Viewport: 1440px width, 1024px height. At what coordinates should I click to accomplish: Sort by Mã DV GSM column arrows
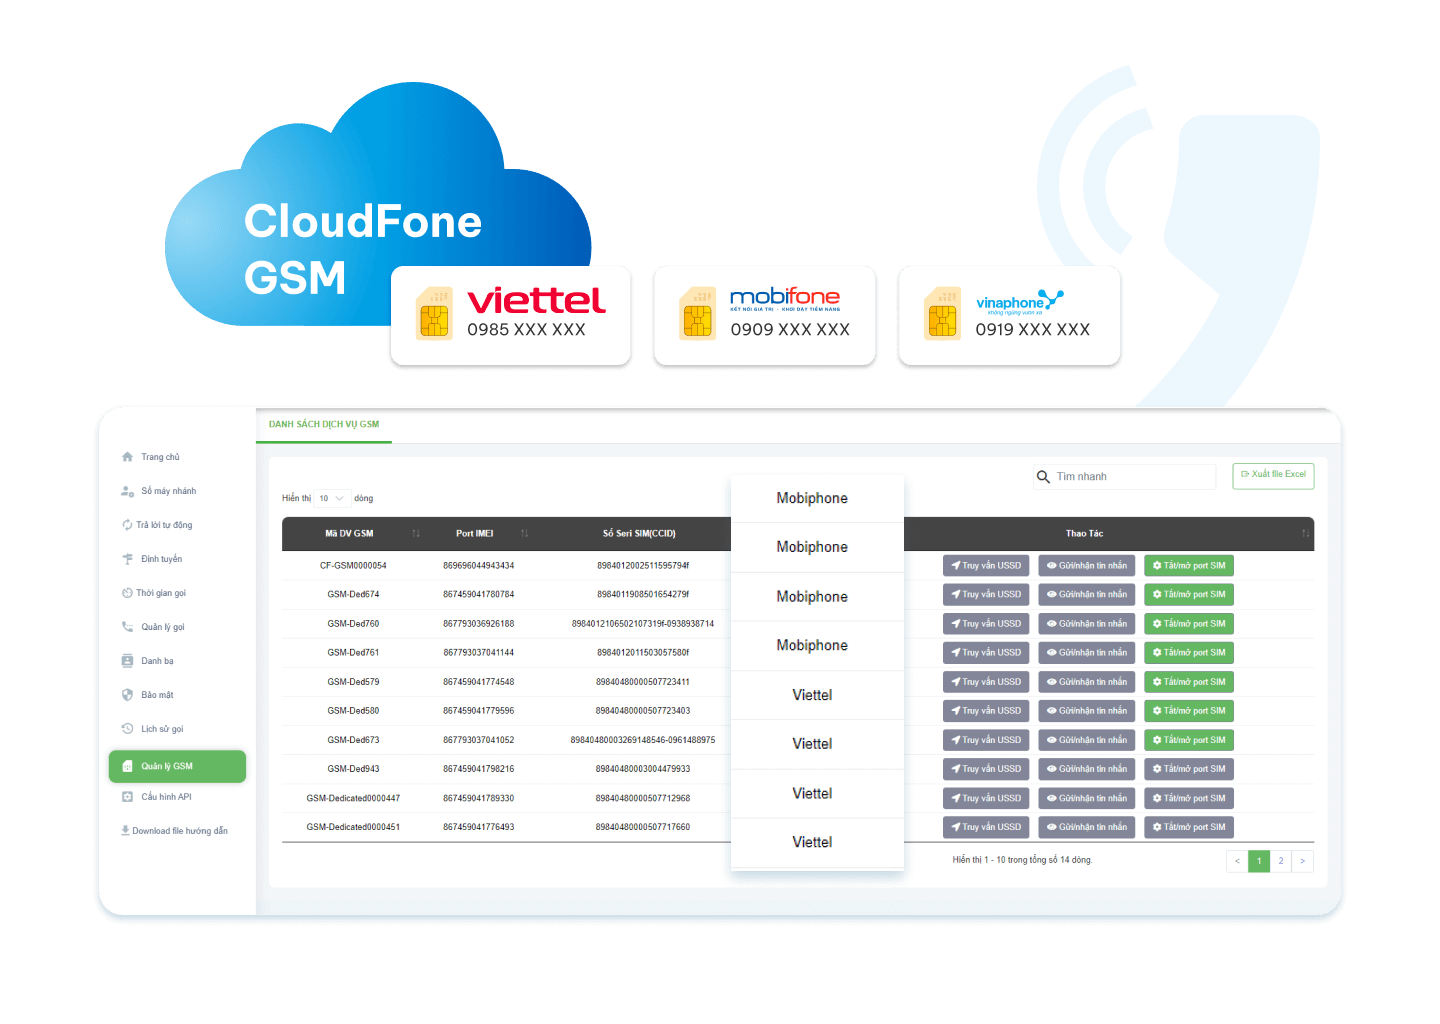[416, 534]
